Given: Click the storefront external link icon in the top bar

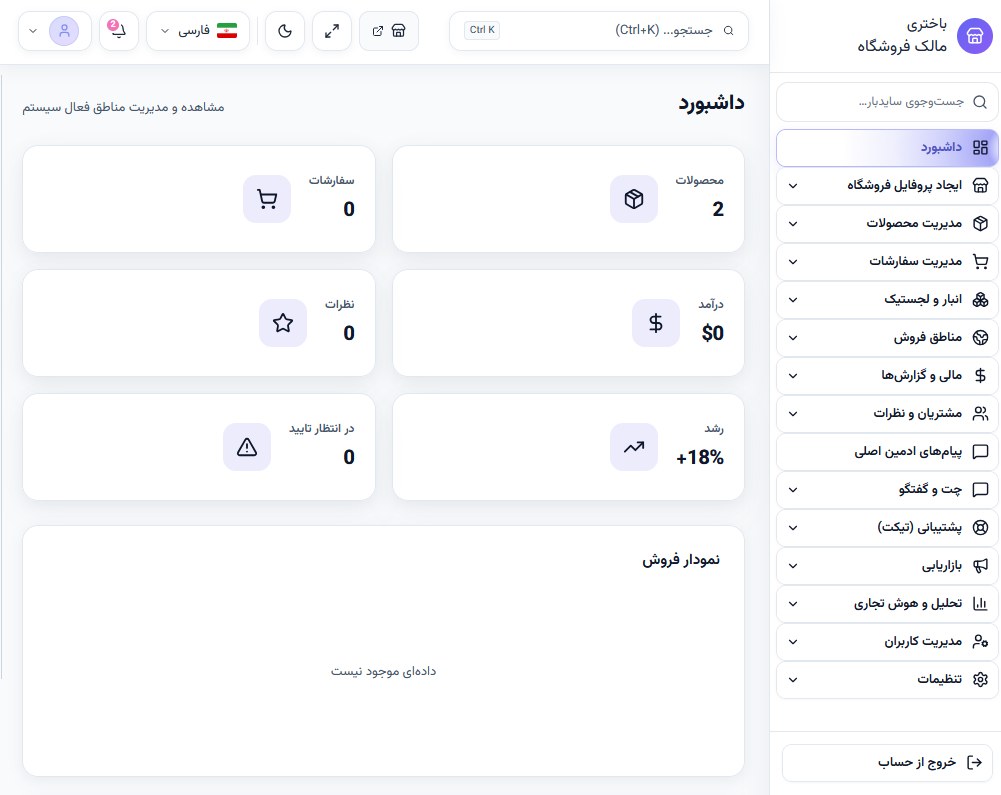Looking at the screenshot, I should pos(389,31).
